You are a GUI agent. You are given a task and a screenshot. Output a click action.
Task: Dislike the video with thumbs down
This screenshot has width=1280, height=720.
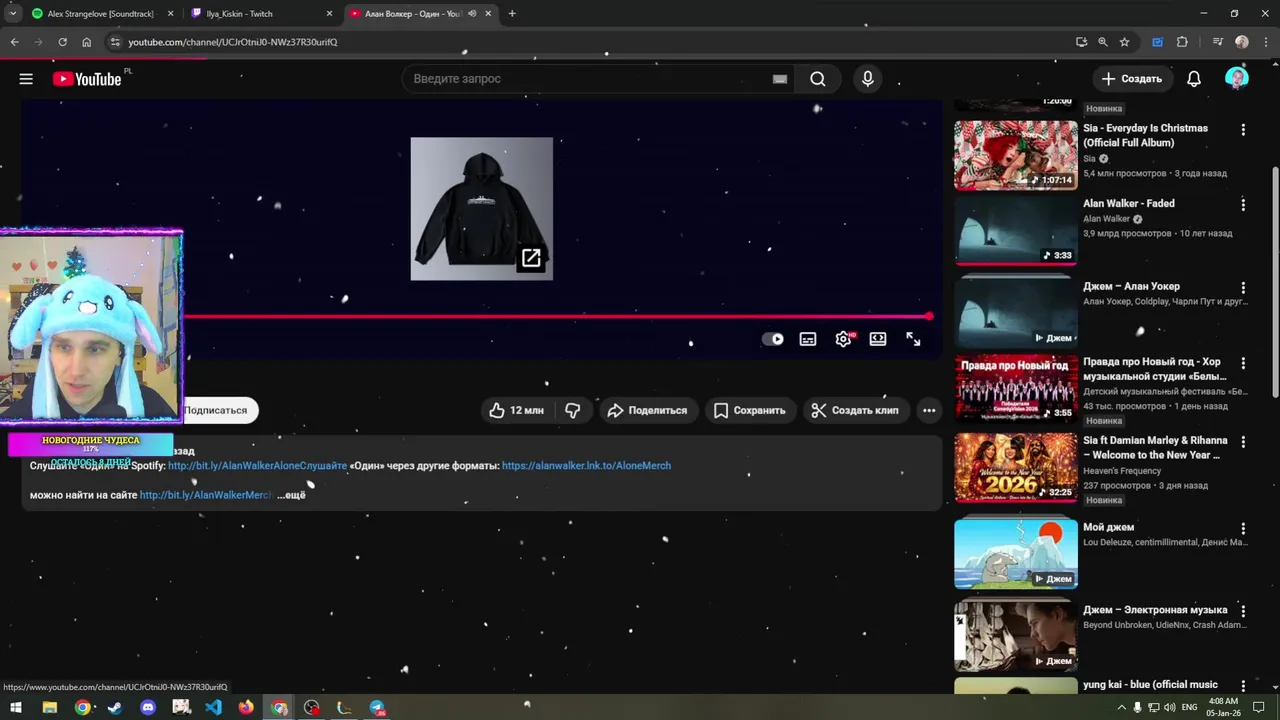coord(573,410)
